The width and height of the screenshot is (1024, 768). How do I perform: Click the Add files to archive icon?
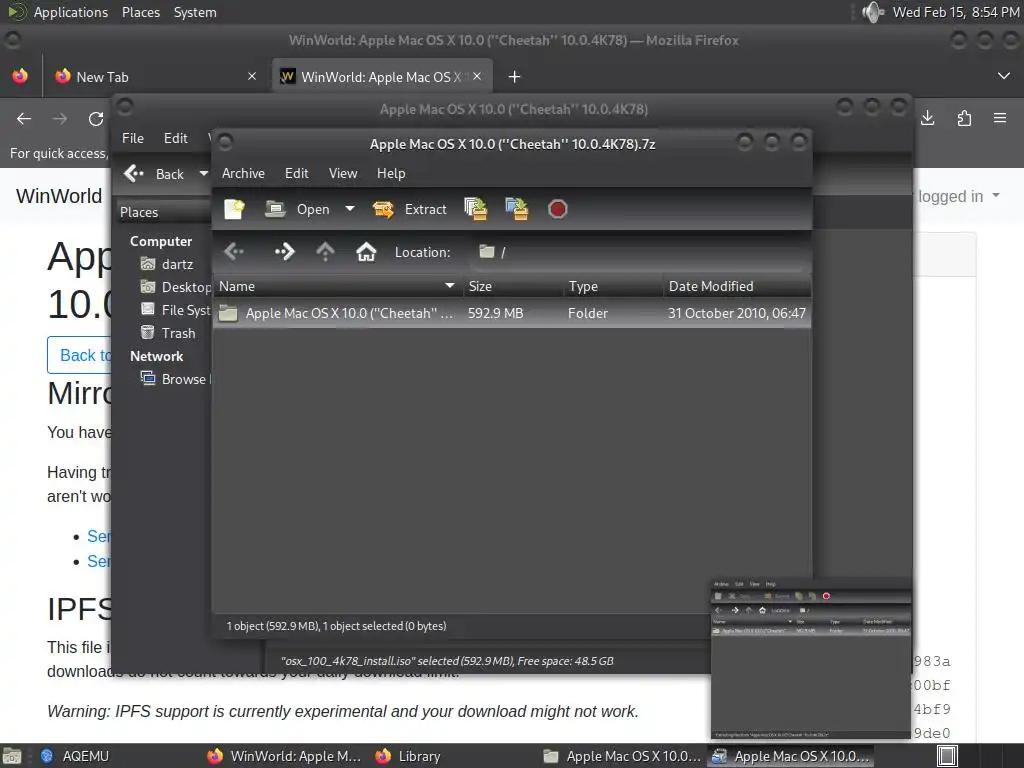pos(475,209)
